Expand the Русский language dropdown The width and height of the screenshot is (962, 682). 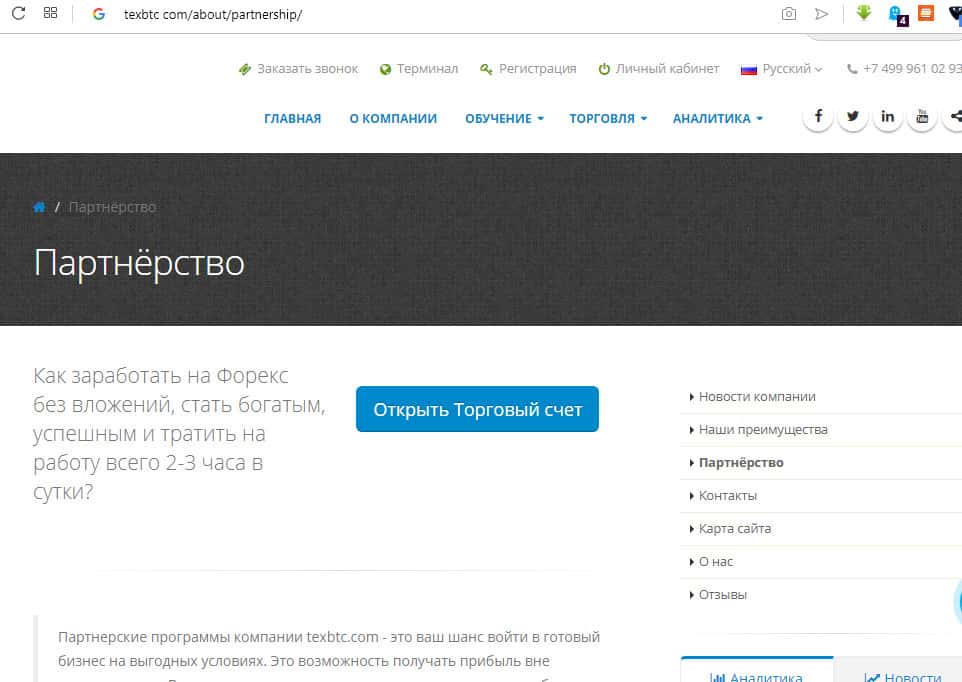pos(782,69)
